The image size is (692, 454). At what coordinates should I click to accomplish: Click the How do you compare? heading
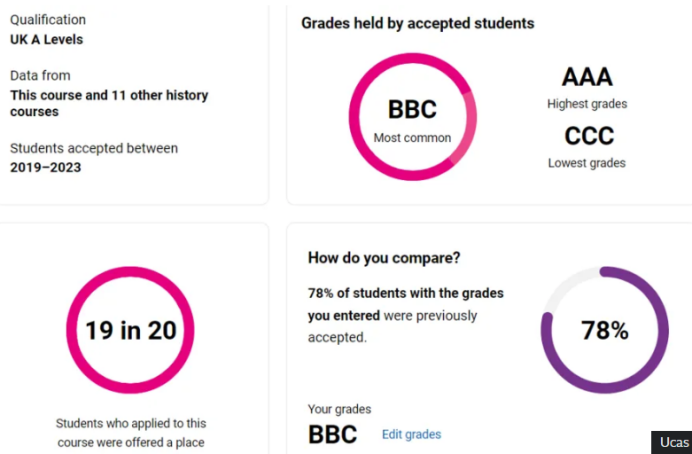384,258
